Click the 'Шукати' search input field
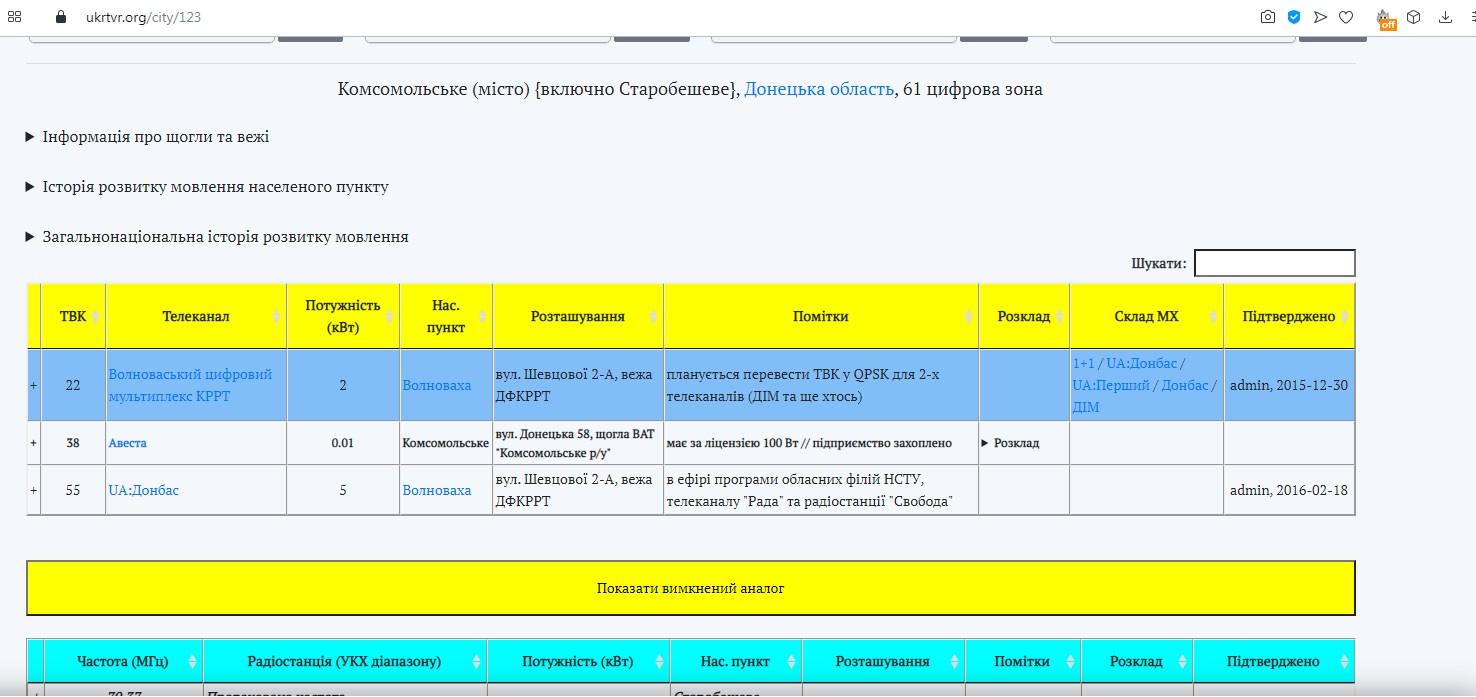1476x697 pixels. 1274,263
